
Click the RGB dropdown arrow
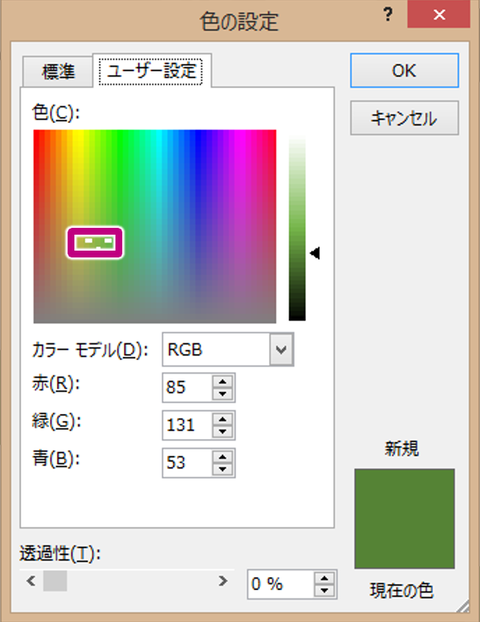point(281,349)
